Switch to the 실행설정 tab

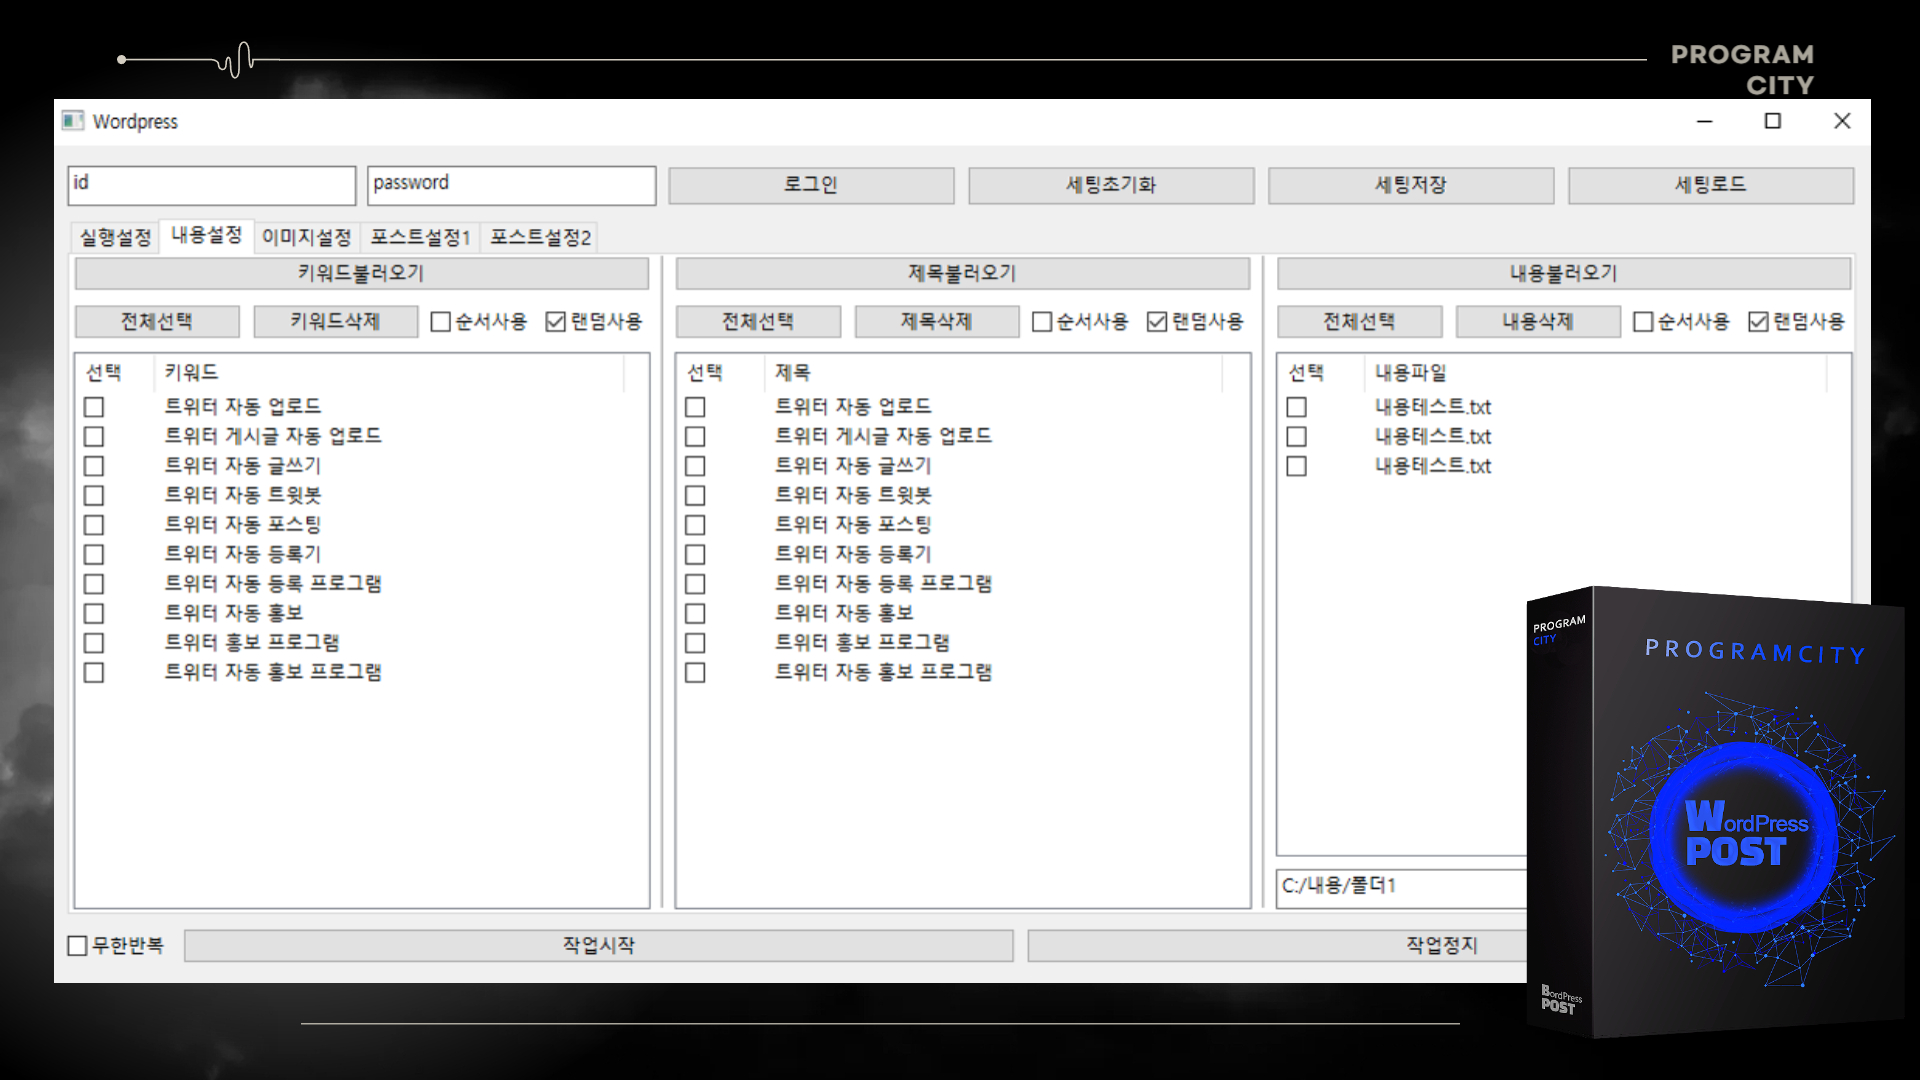point(115,237)
